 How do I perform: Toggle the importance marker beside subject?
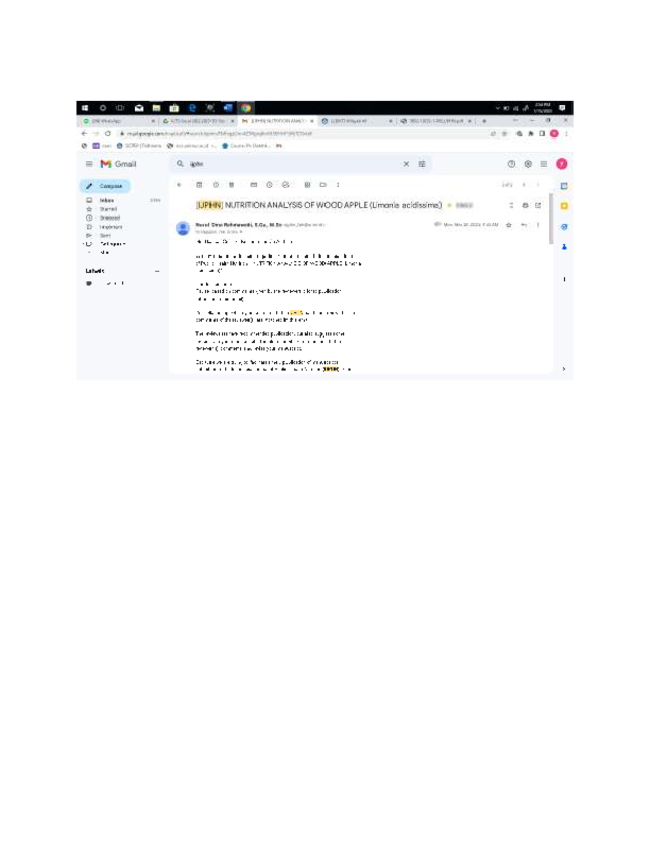(x=449, y=205)
